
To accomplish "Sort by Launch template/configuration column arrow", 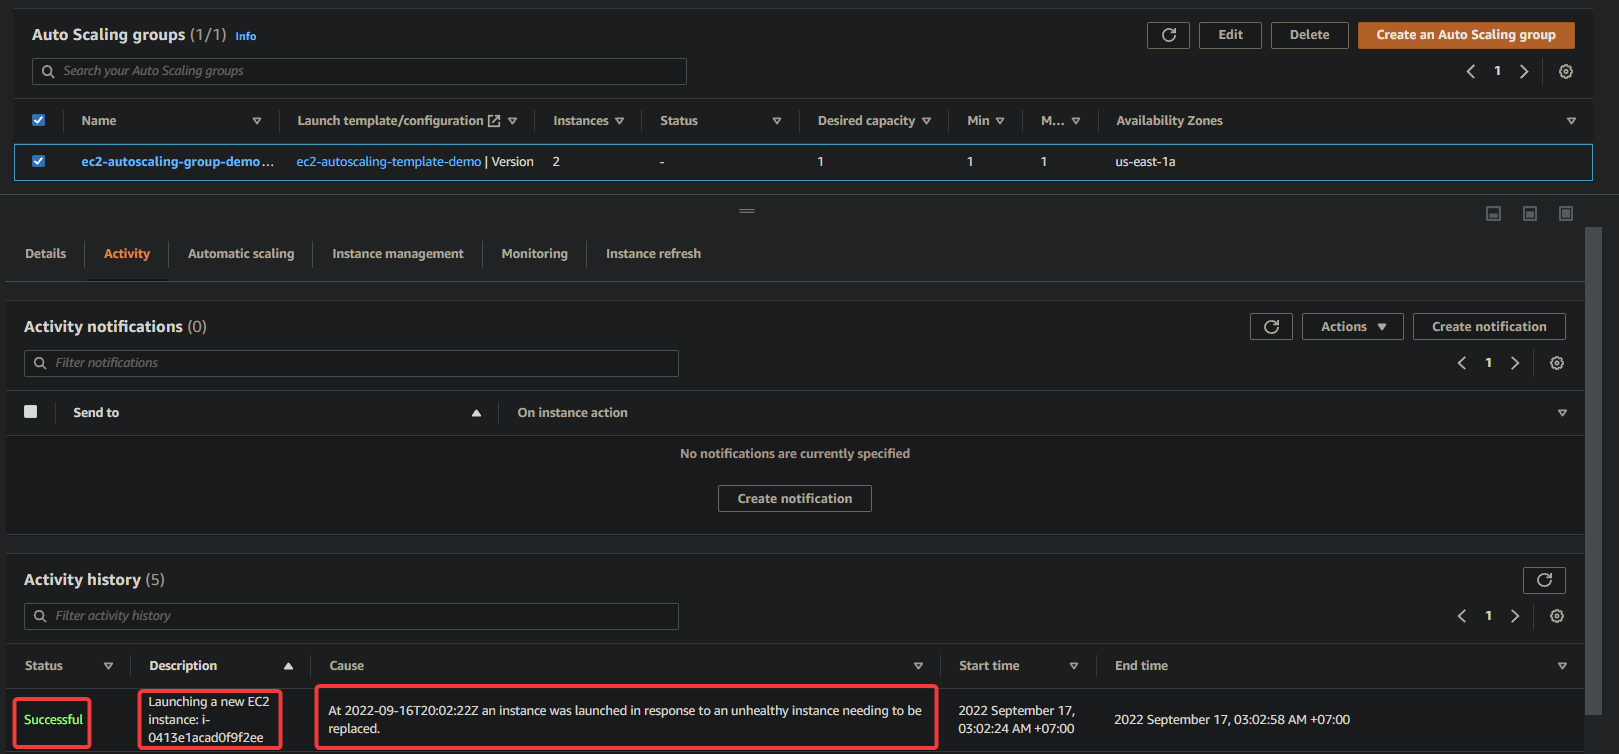I will click(513, 121).
